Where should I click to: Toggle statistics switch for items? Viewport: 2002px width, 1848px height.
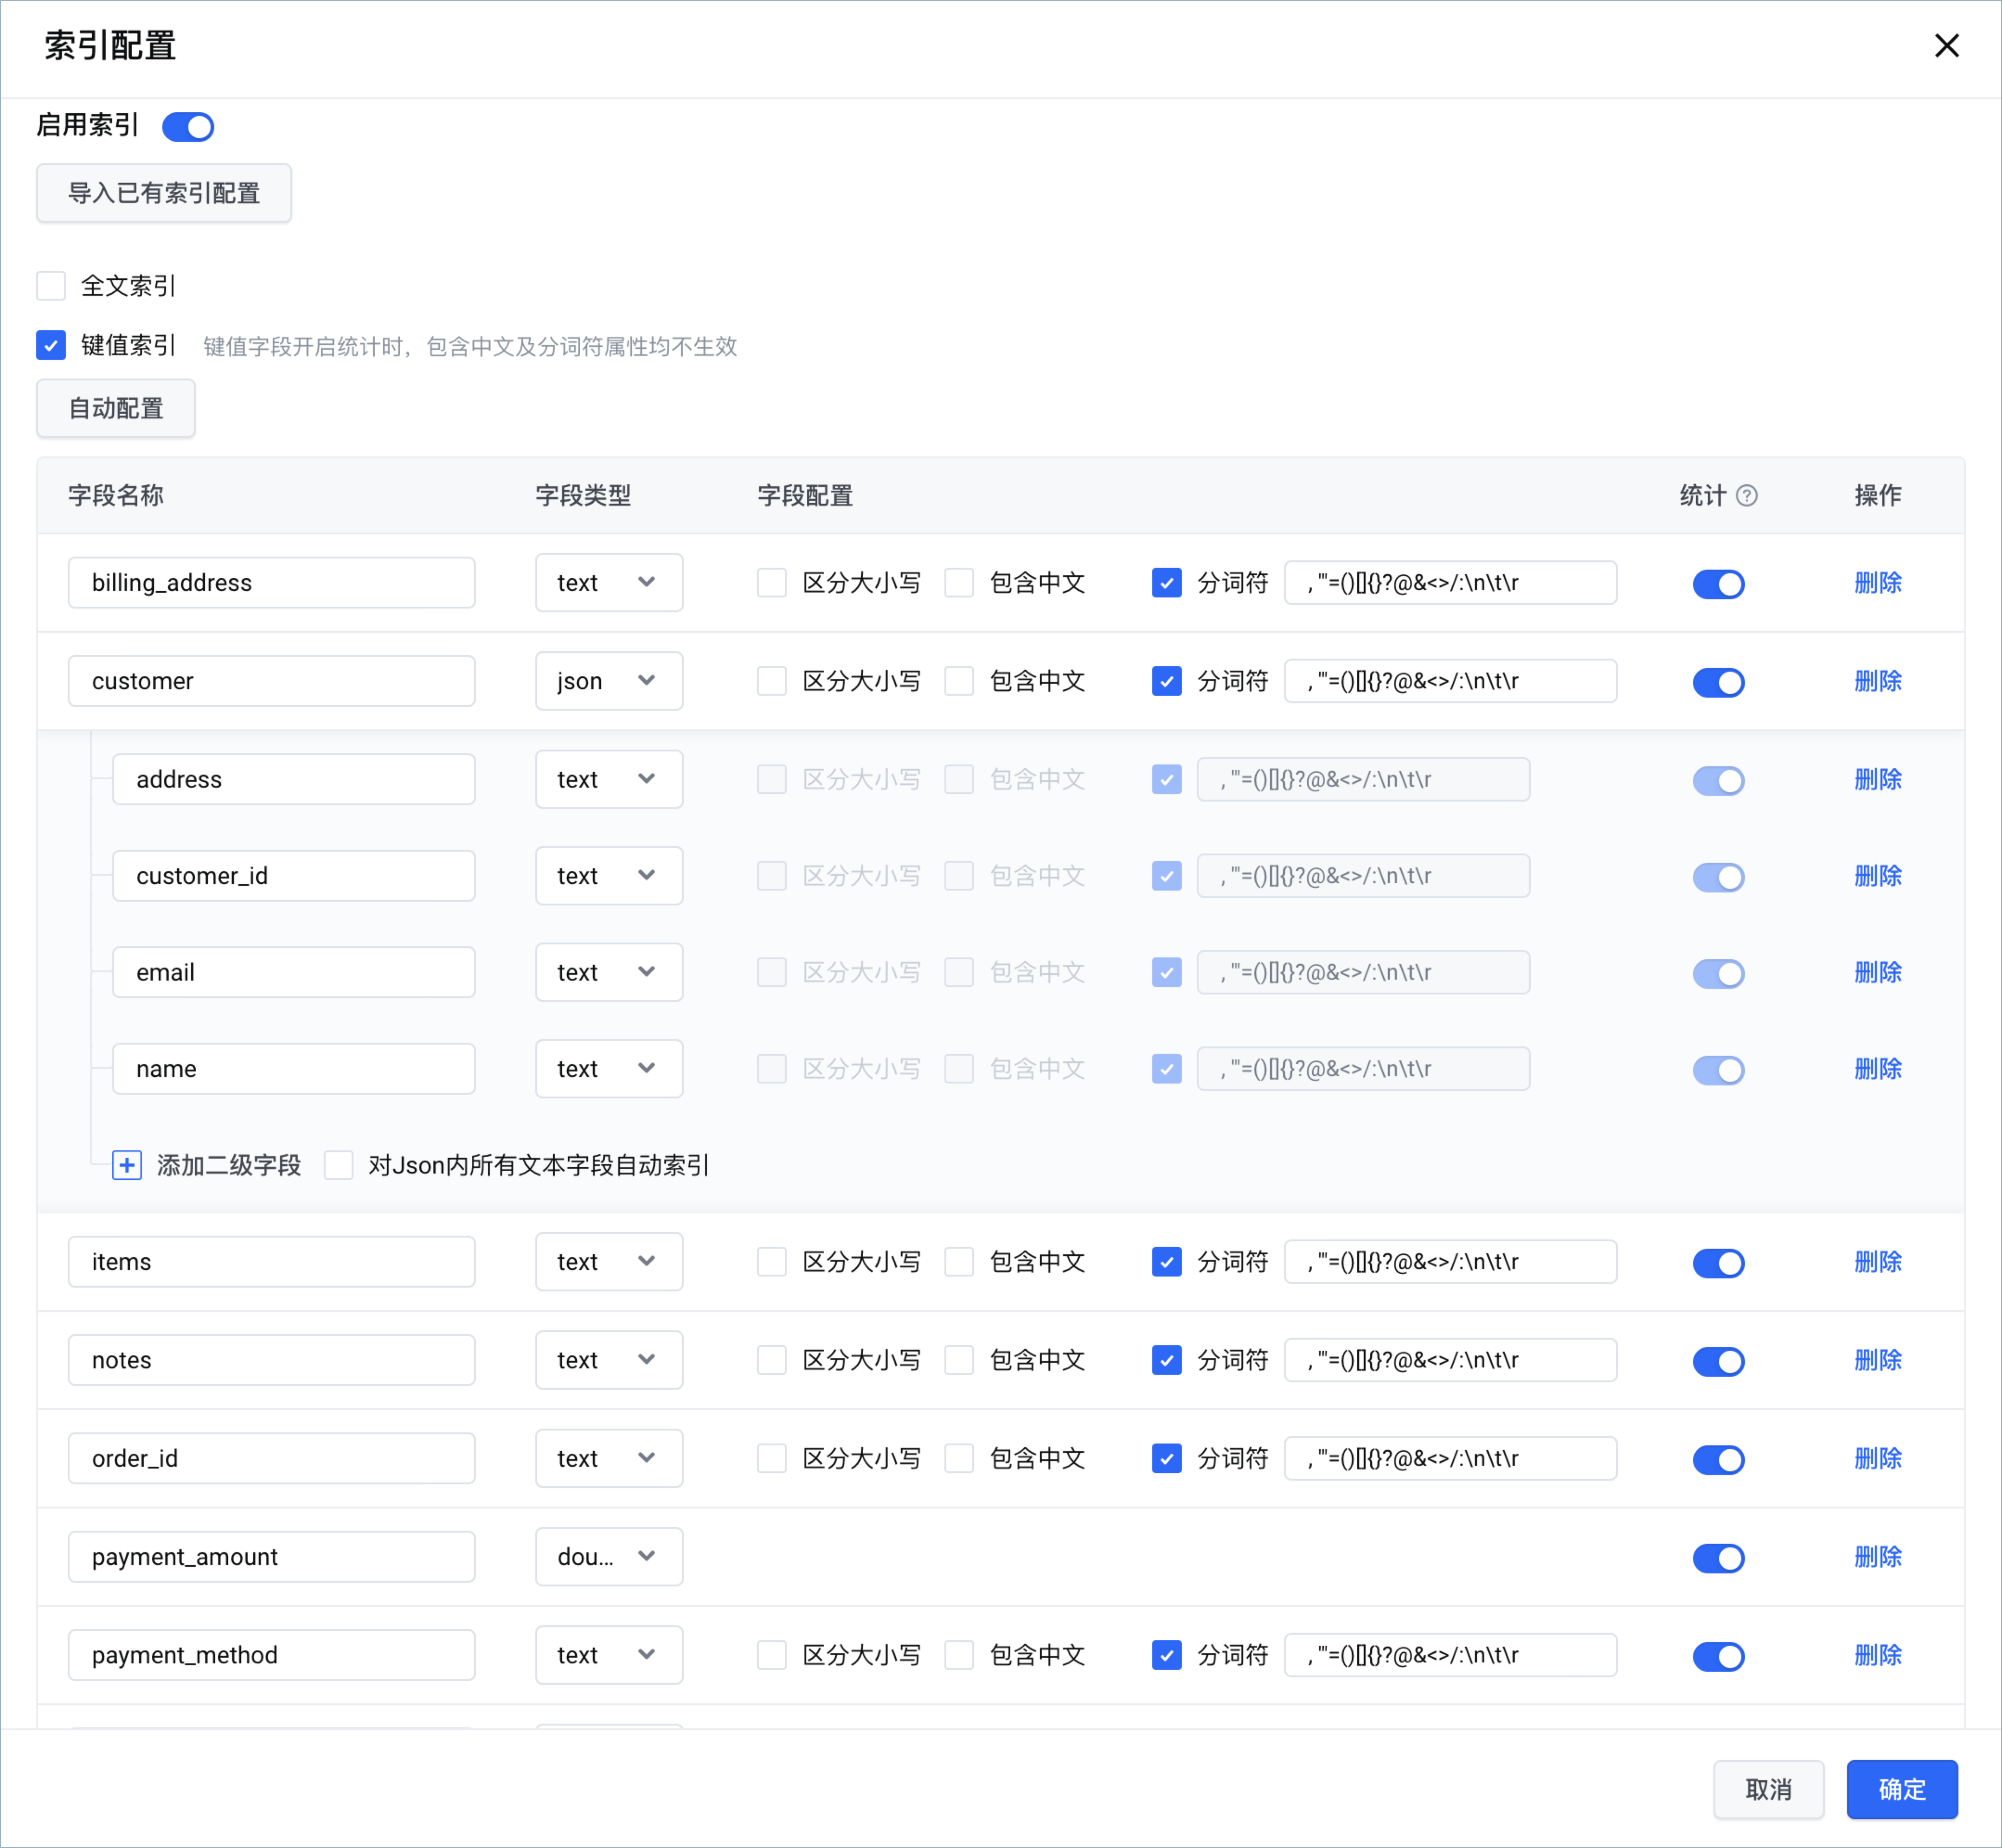(1719, 1263)
